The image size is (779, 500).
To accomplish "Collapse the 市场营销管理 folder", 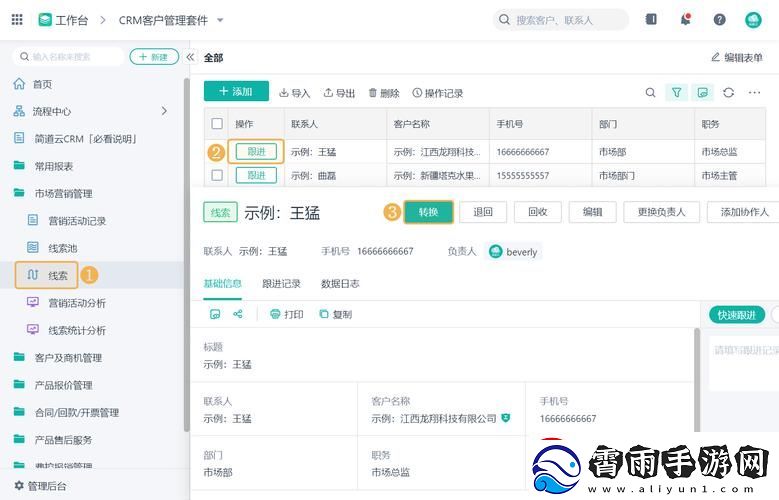I will coord(63,193).
